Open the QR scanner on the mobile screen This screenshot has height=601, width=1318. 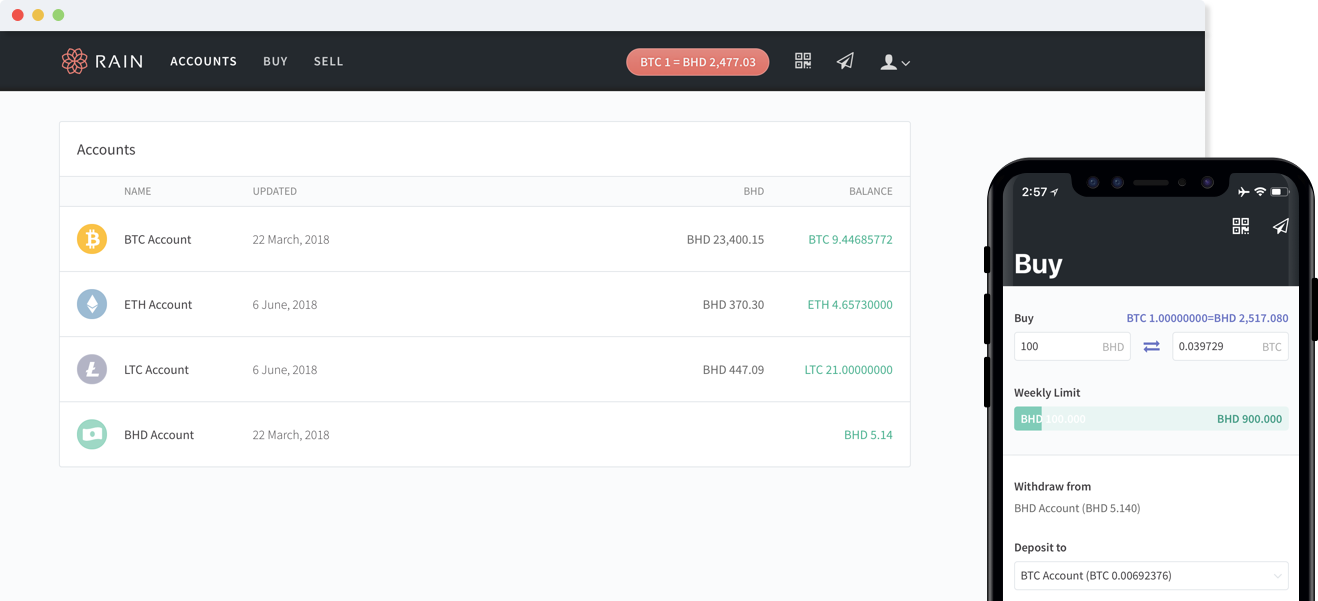pos(1240,226)
